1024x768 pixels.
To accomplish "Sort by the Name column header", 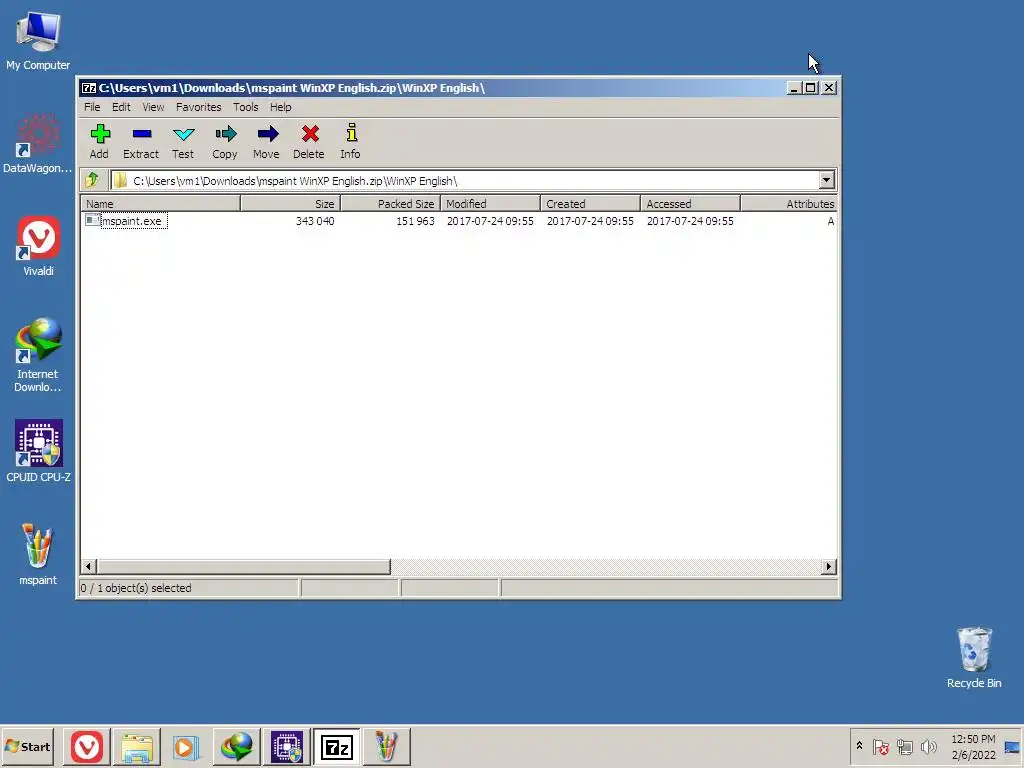I will point(161,204).
